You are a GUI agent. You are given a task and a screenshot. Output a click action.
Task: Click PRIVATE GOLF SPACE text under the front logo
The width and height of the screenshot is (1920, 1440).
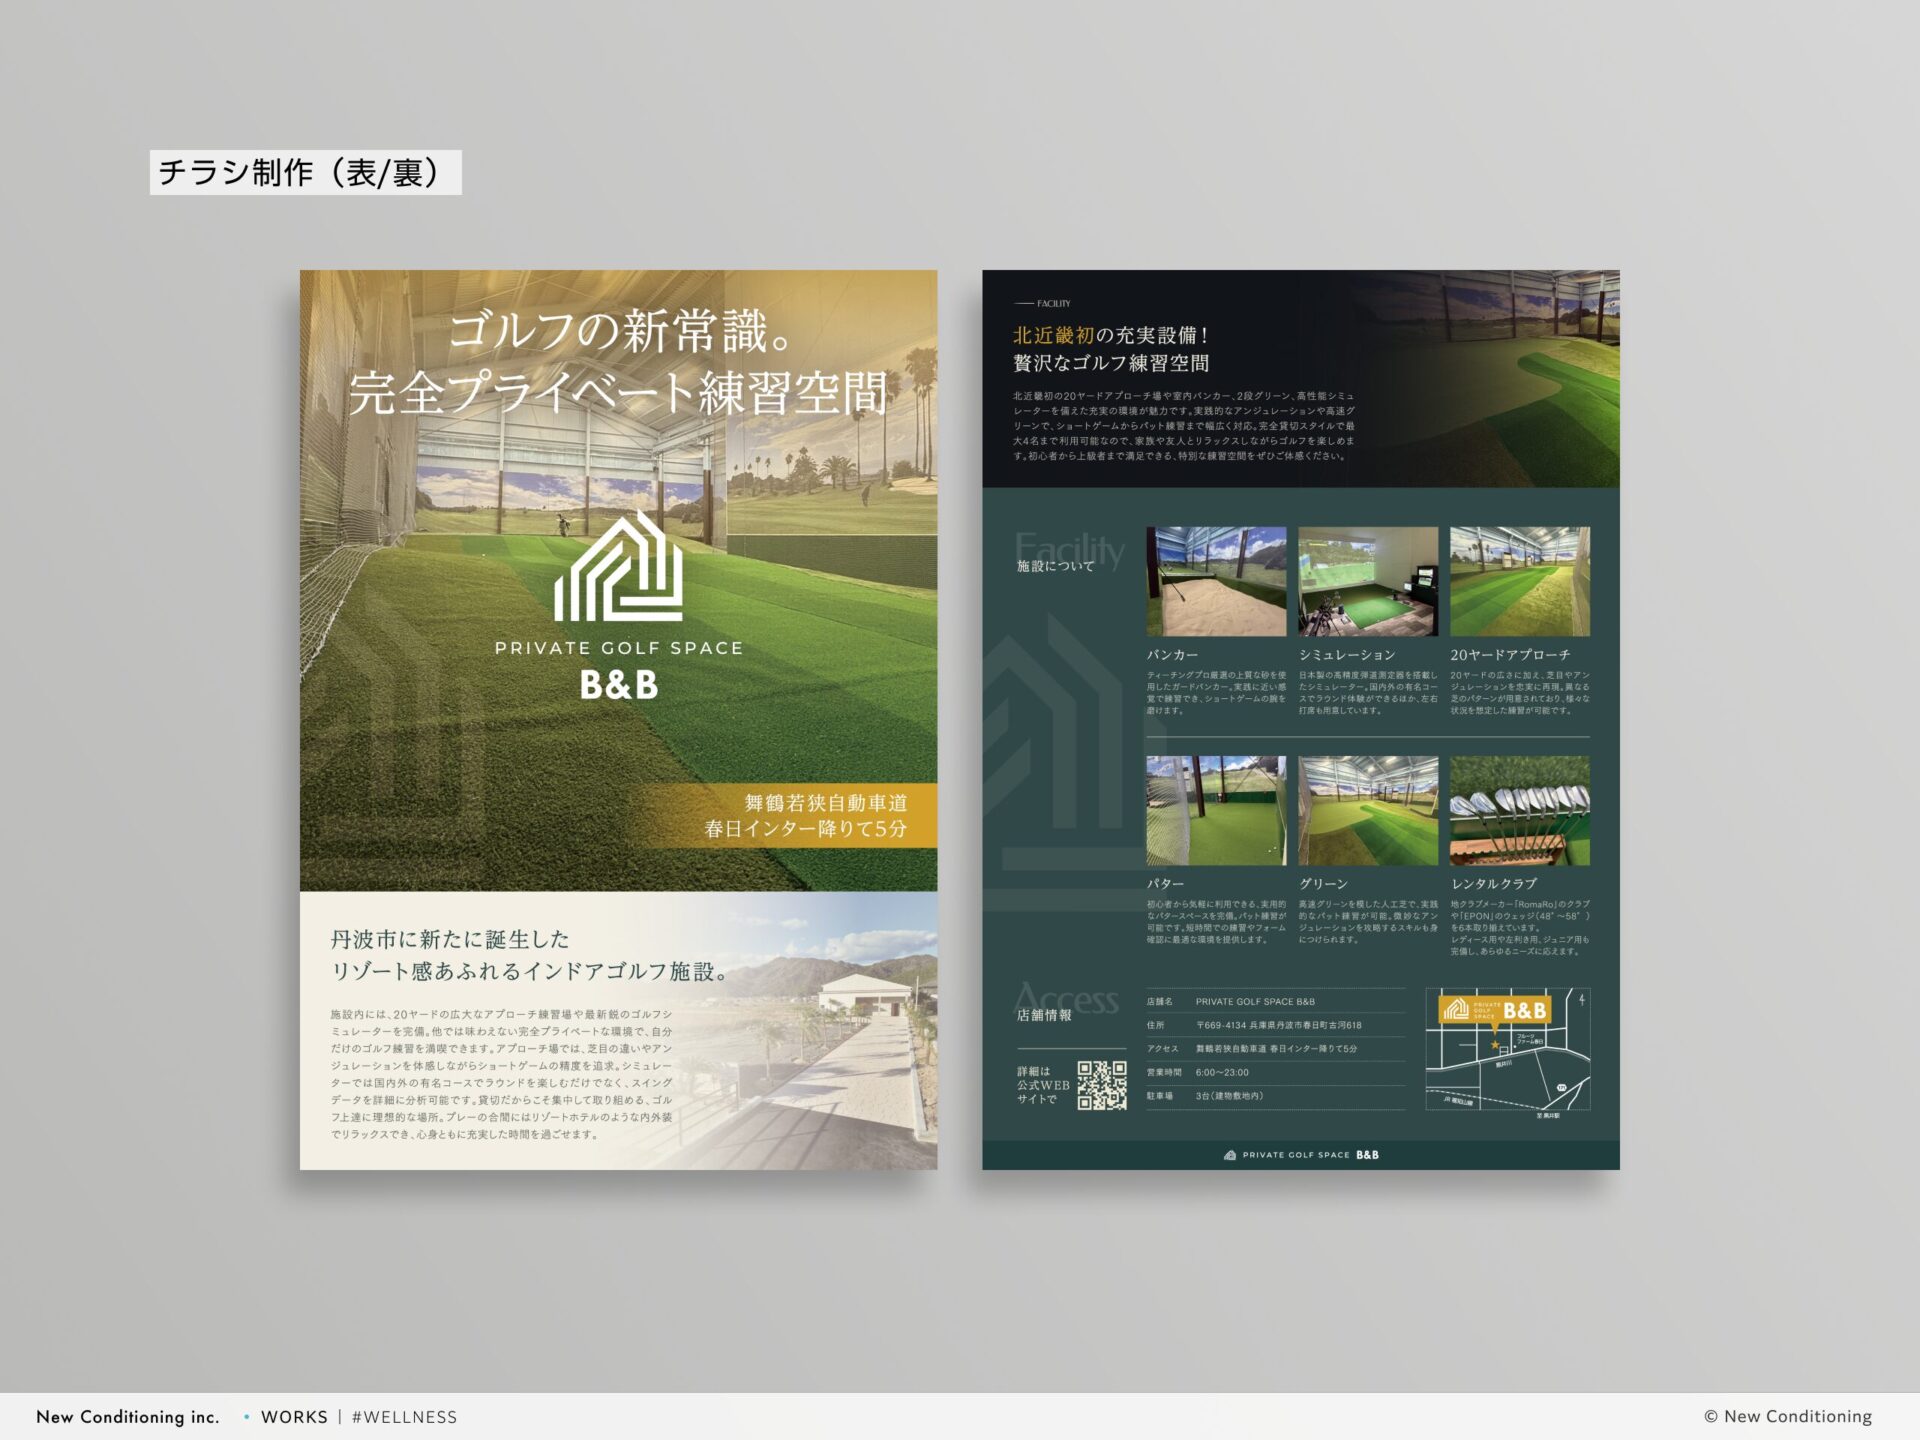tap(619, 648)
